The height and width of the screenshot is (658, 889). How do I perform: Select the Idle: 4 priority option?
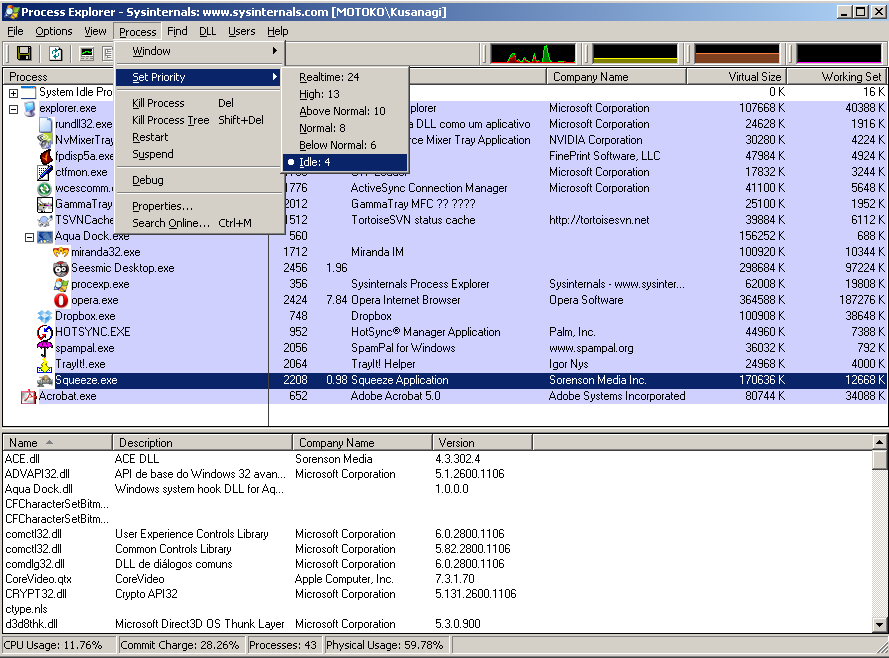point(345,162)
